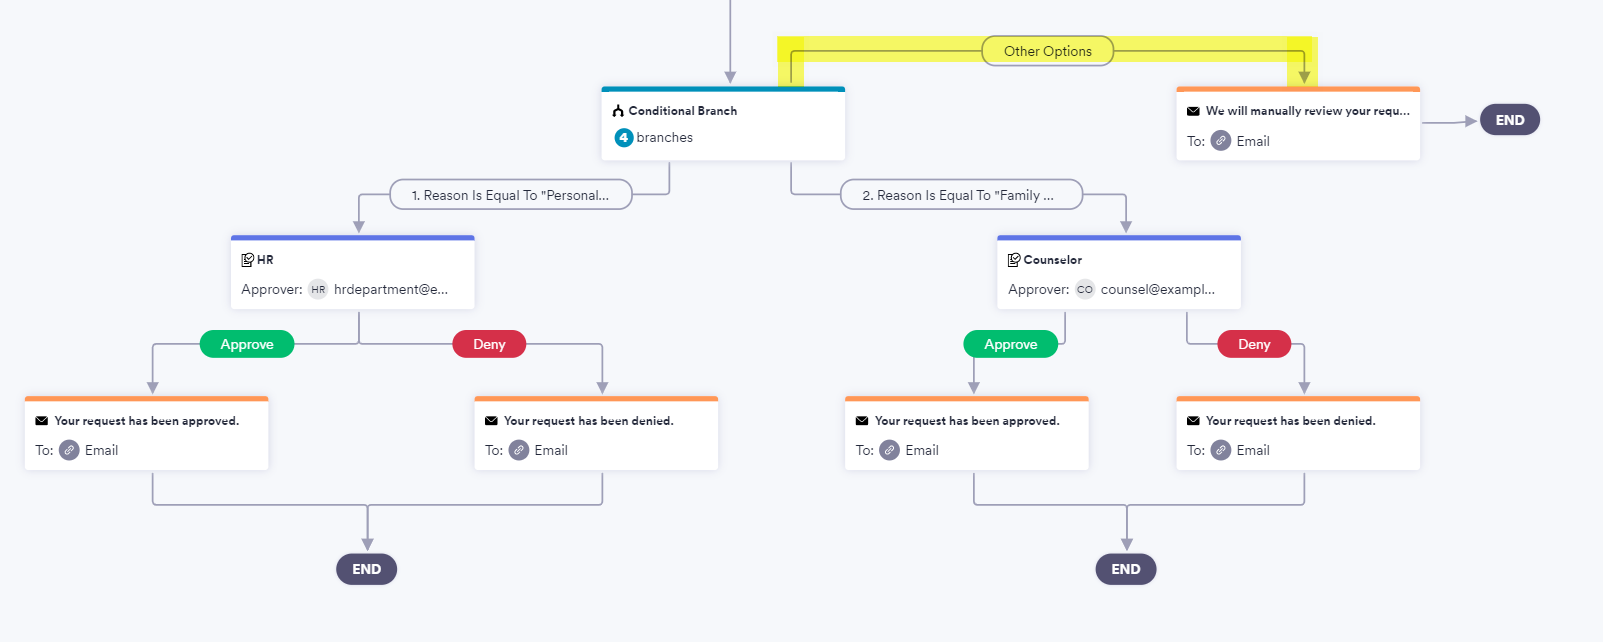Click the Deny pill under HR
The height and width of the screenshot is (642, 1603).
(x=489, y=344)
